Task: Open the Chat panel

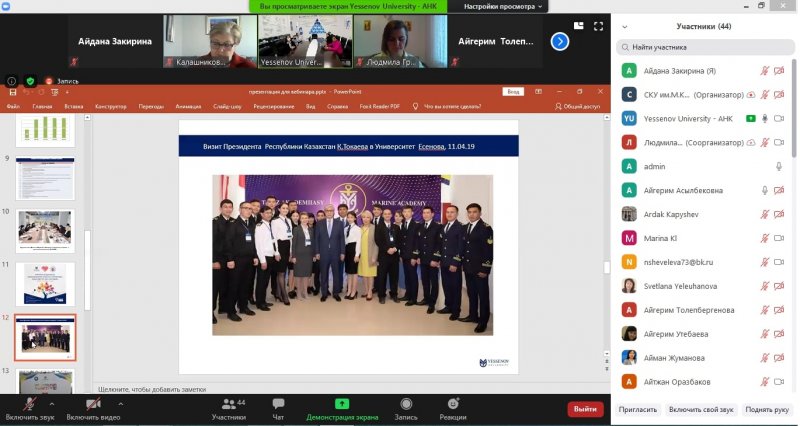Action: click(x=278, y=407)
